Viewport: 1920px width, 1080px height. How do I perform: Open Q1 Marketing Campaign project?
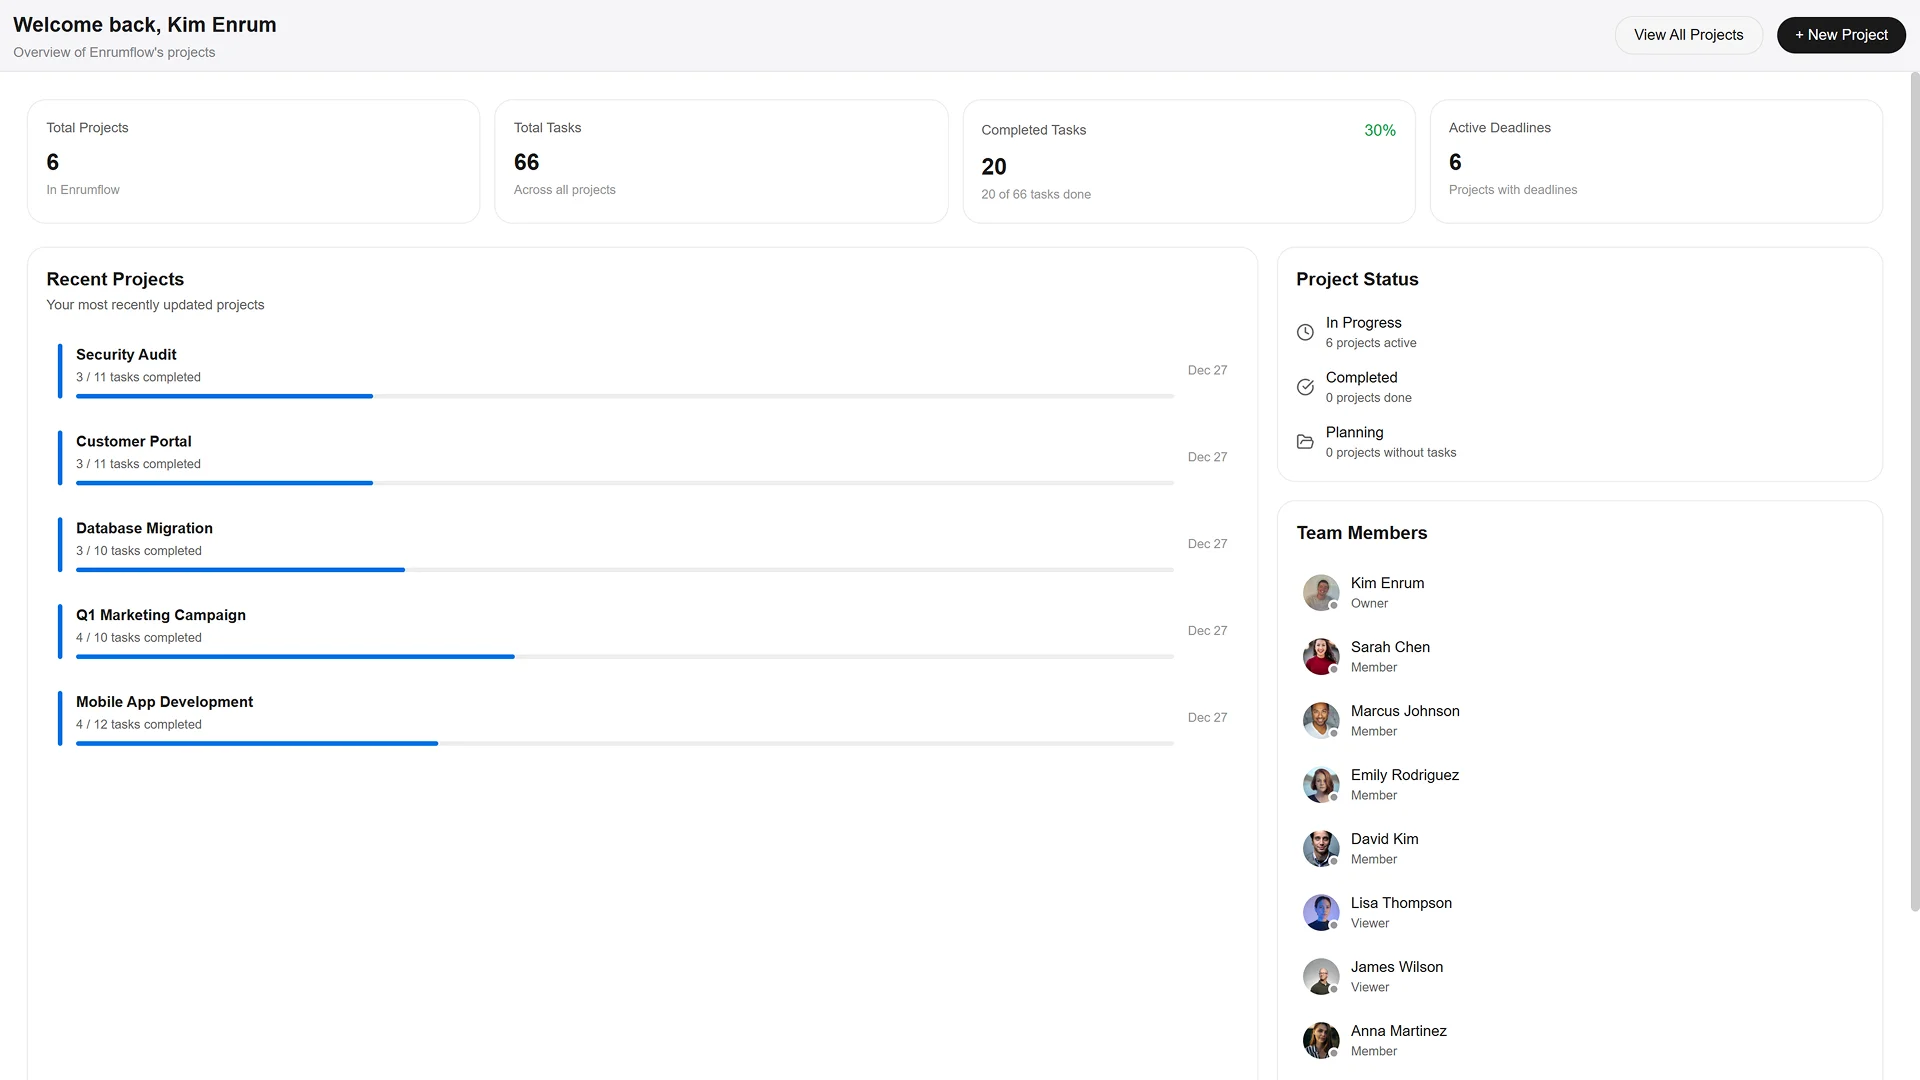pyautogui.click(x=160, y=616)
